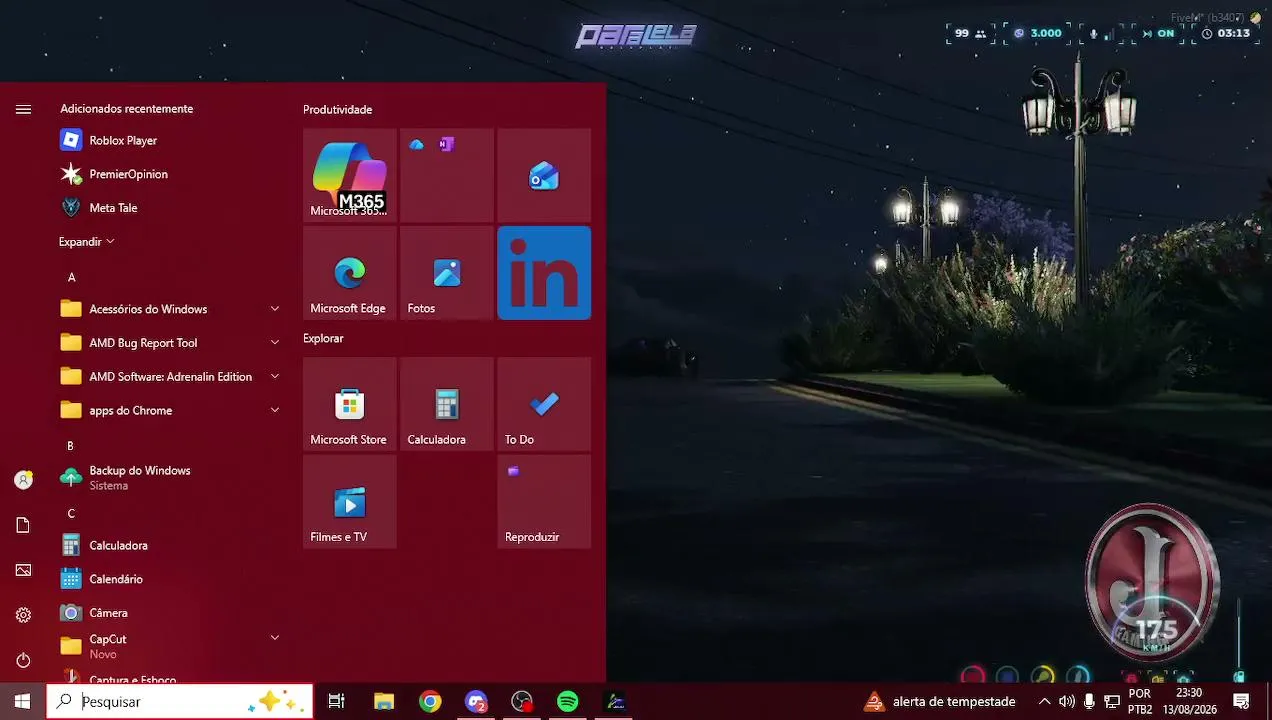Open the Microsoft 365 tile
The width and height of the screenshot is (1272, 720).
(x=349, y=175)
